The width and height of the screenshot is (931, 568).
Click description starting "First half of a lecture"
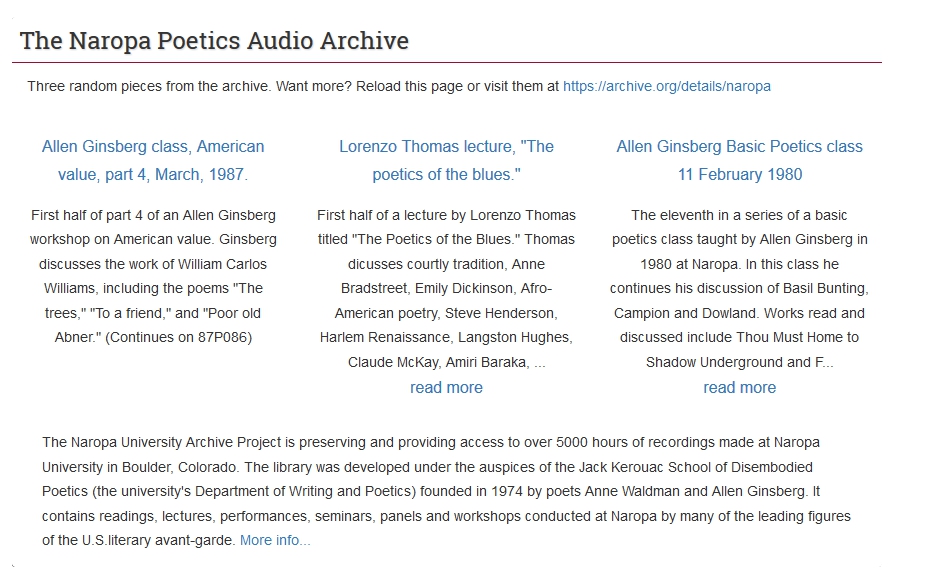446,288
